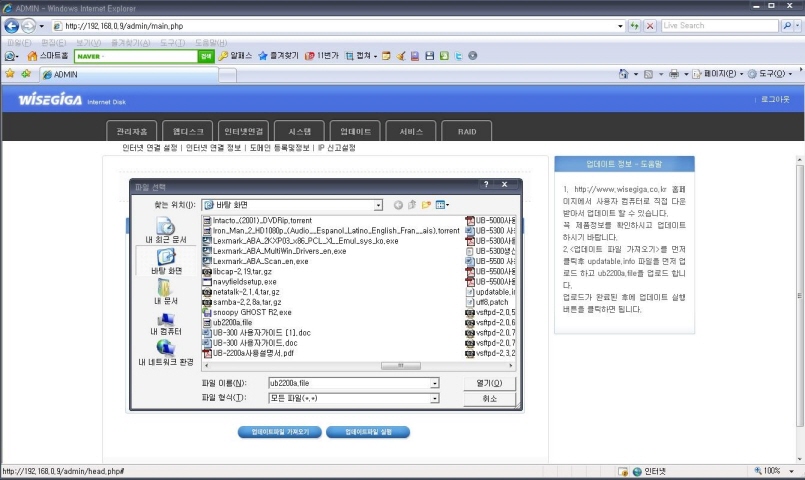Image resolution: width=805 pixels, height=480 pixels.
Task: Click the 로그아웃 link
Action: pyautogui.click(x=775, y=100)
